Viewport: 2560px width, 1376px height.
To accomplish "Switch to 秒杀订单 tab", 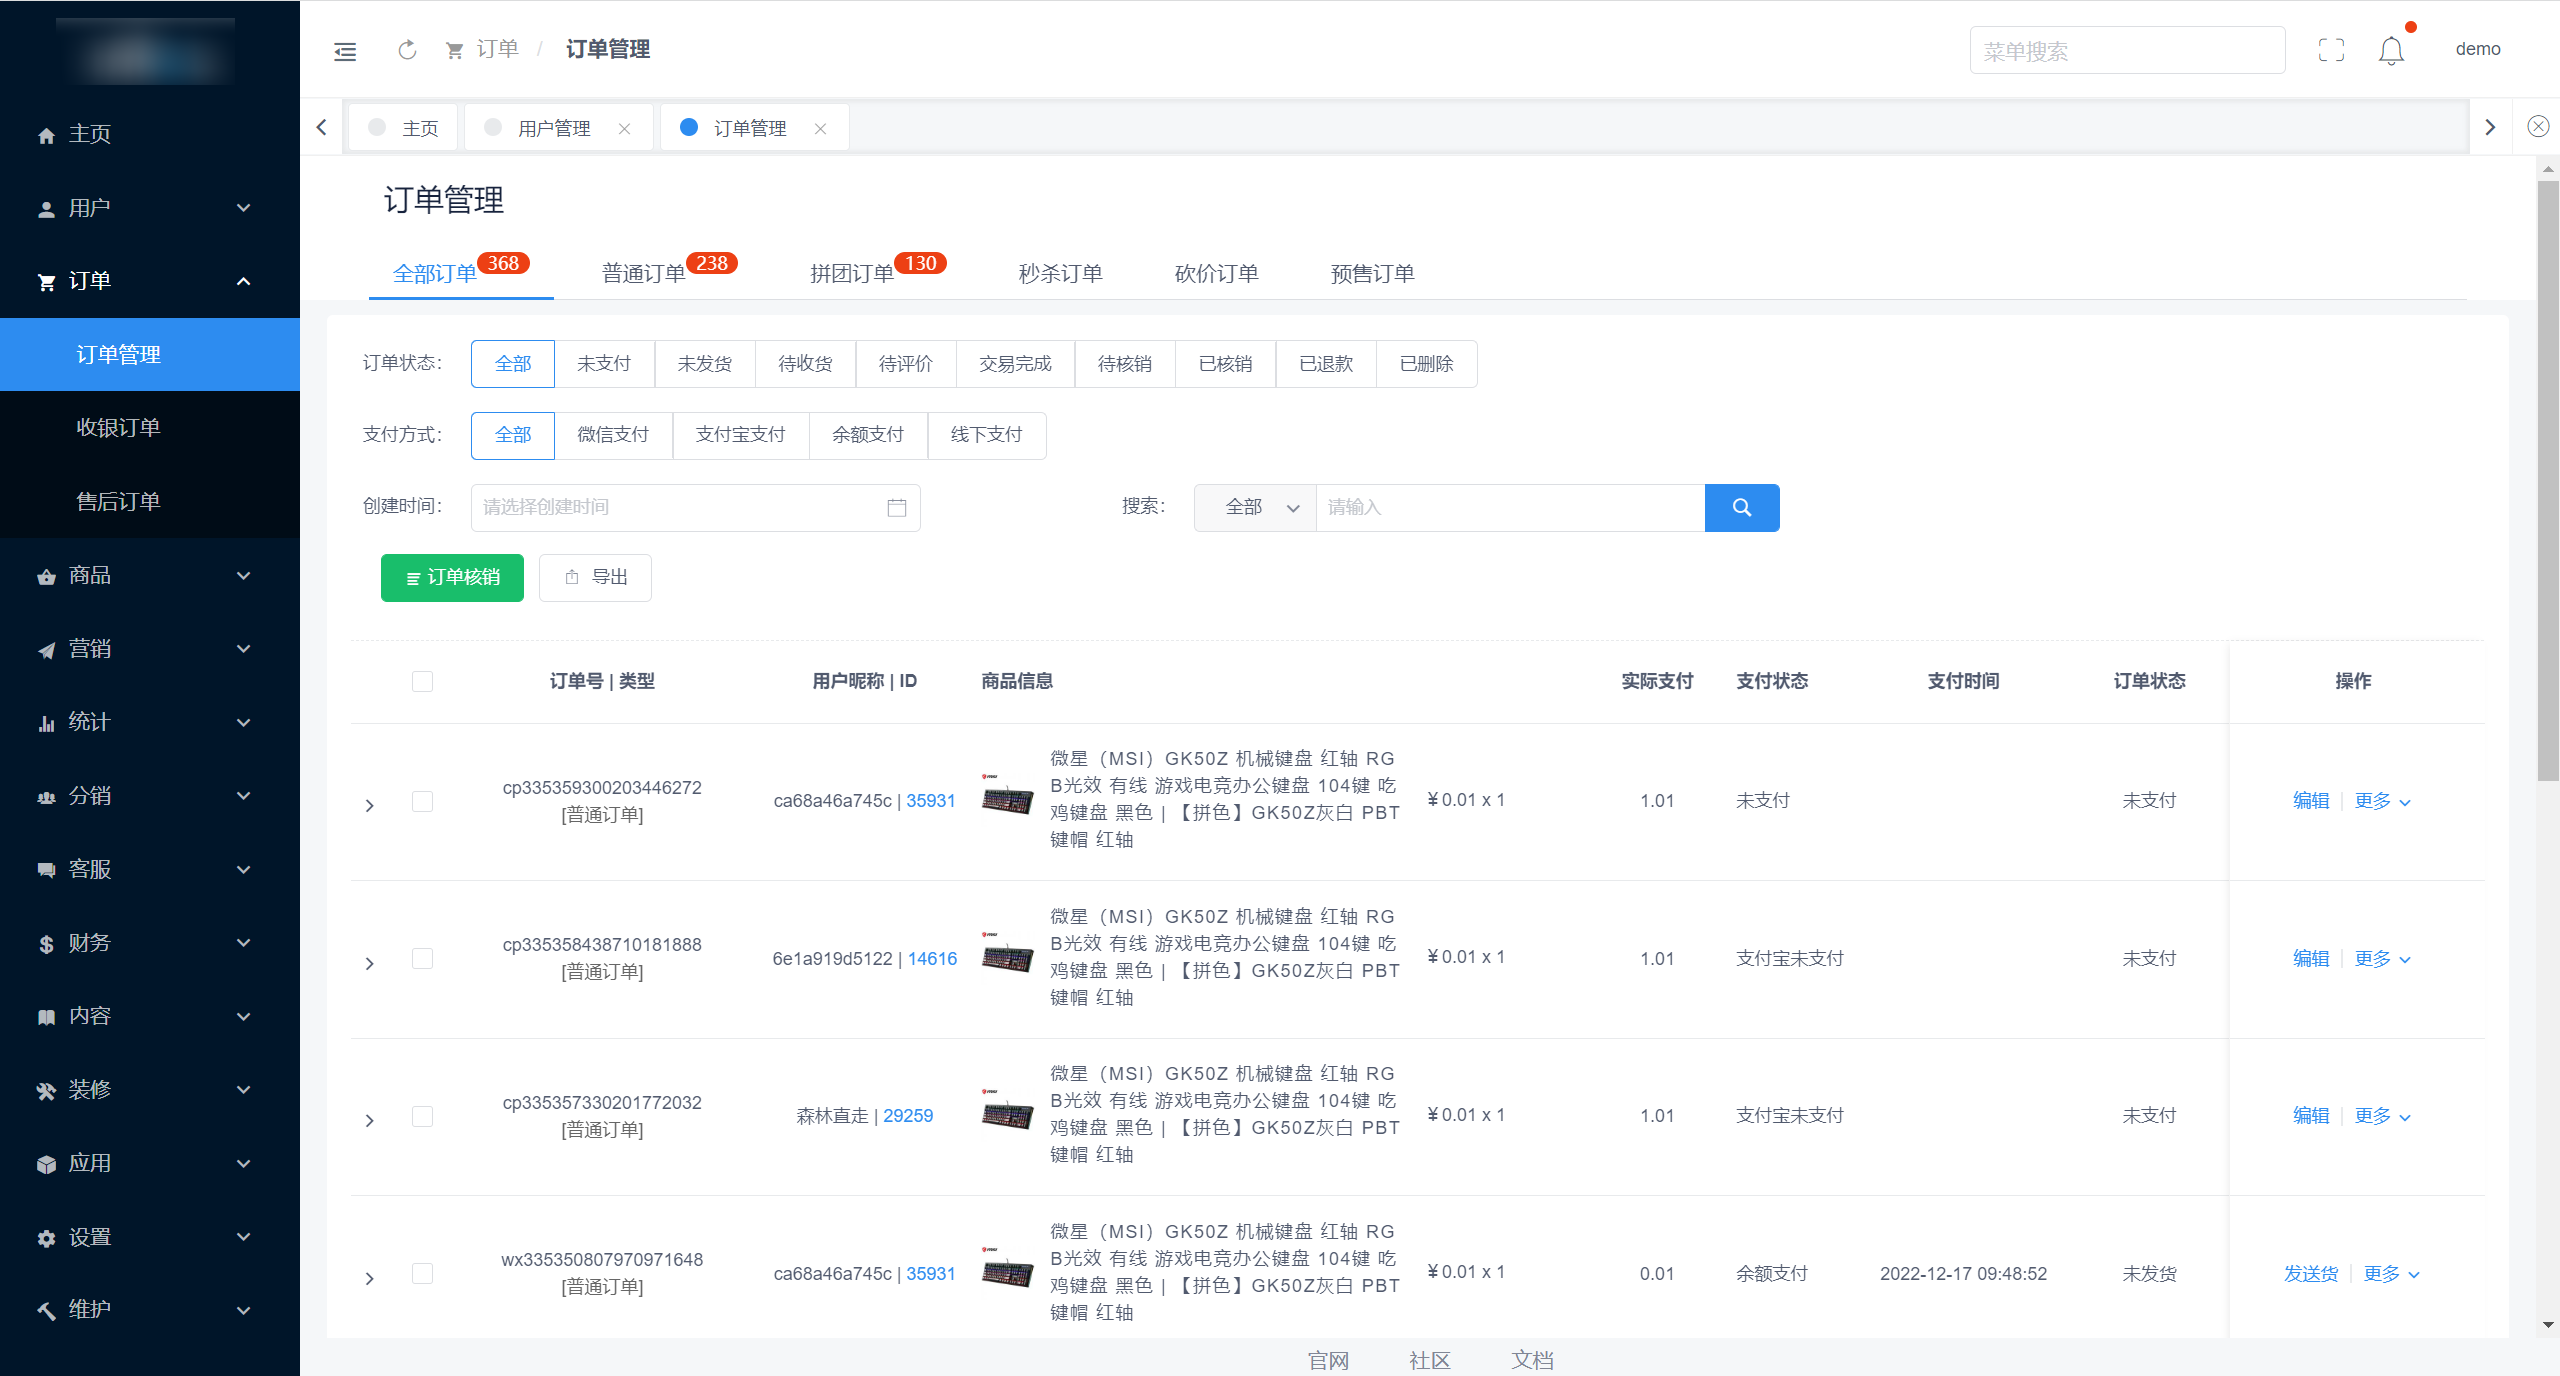I will point(1060,273).
